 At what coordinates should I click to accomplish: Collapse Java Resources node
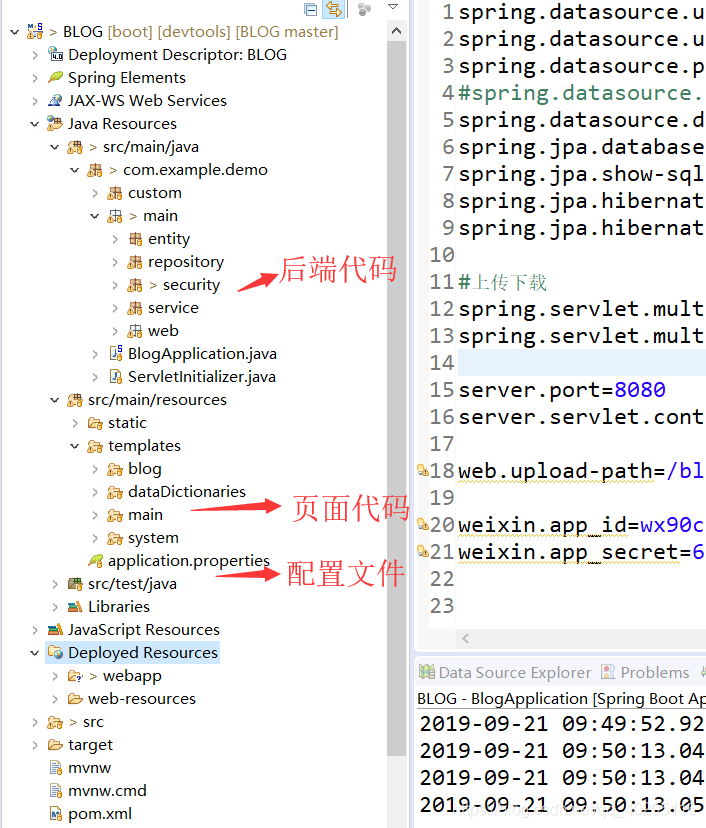[x=35, y=124]
